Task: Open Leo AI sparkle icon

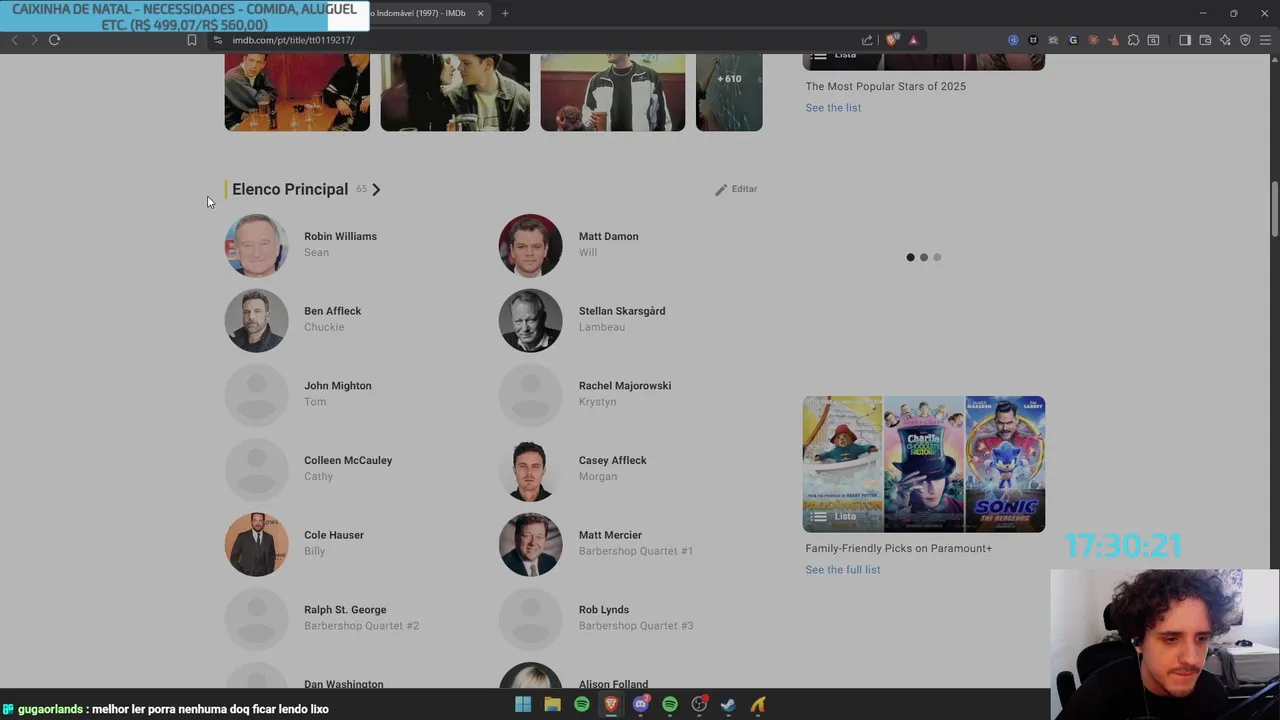Action: tap(1225, 40)
